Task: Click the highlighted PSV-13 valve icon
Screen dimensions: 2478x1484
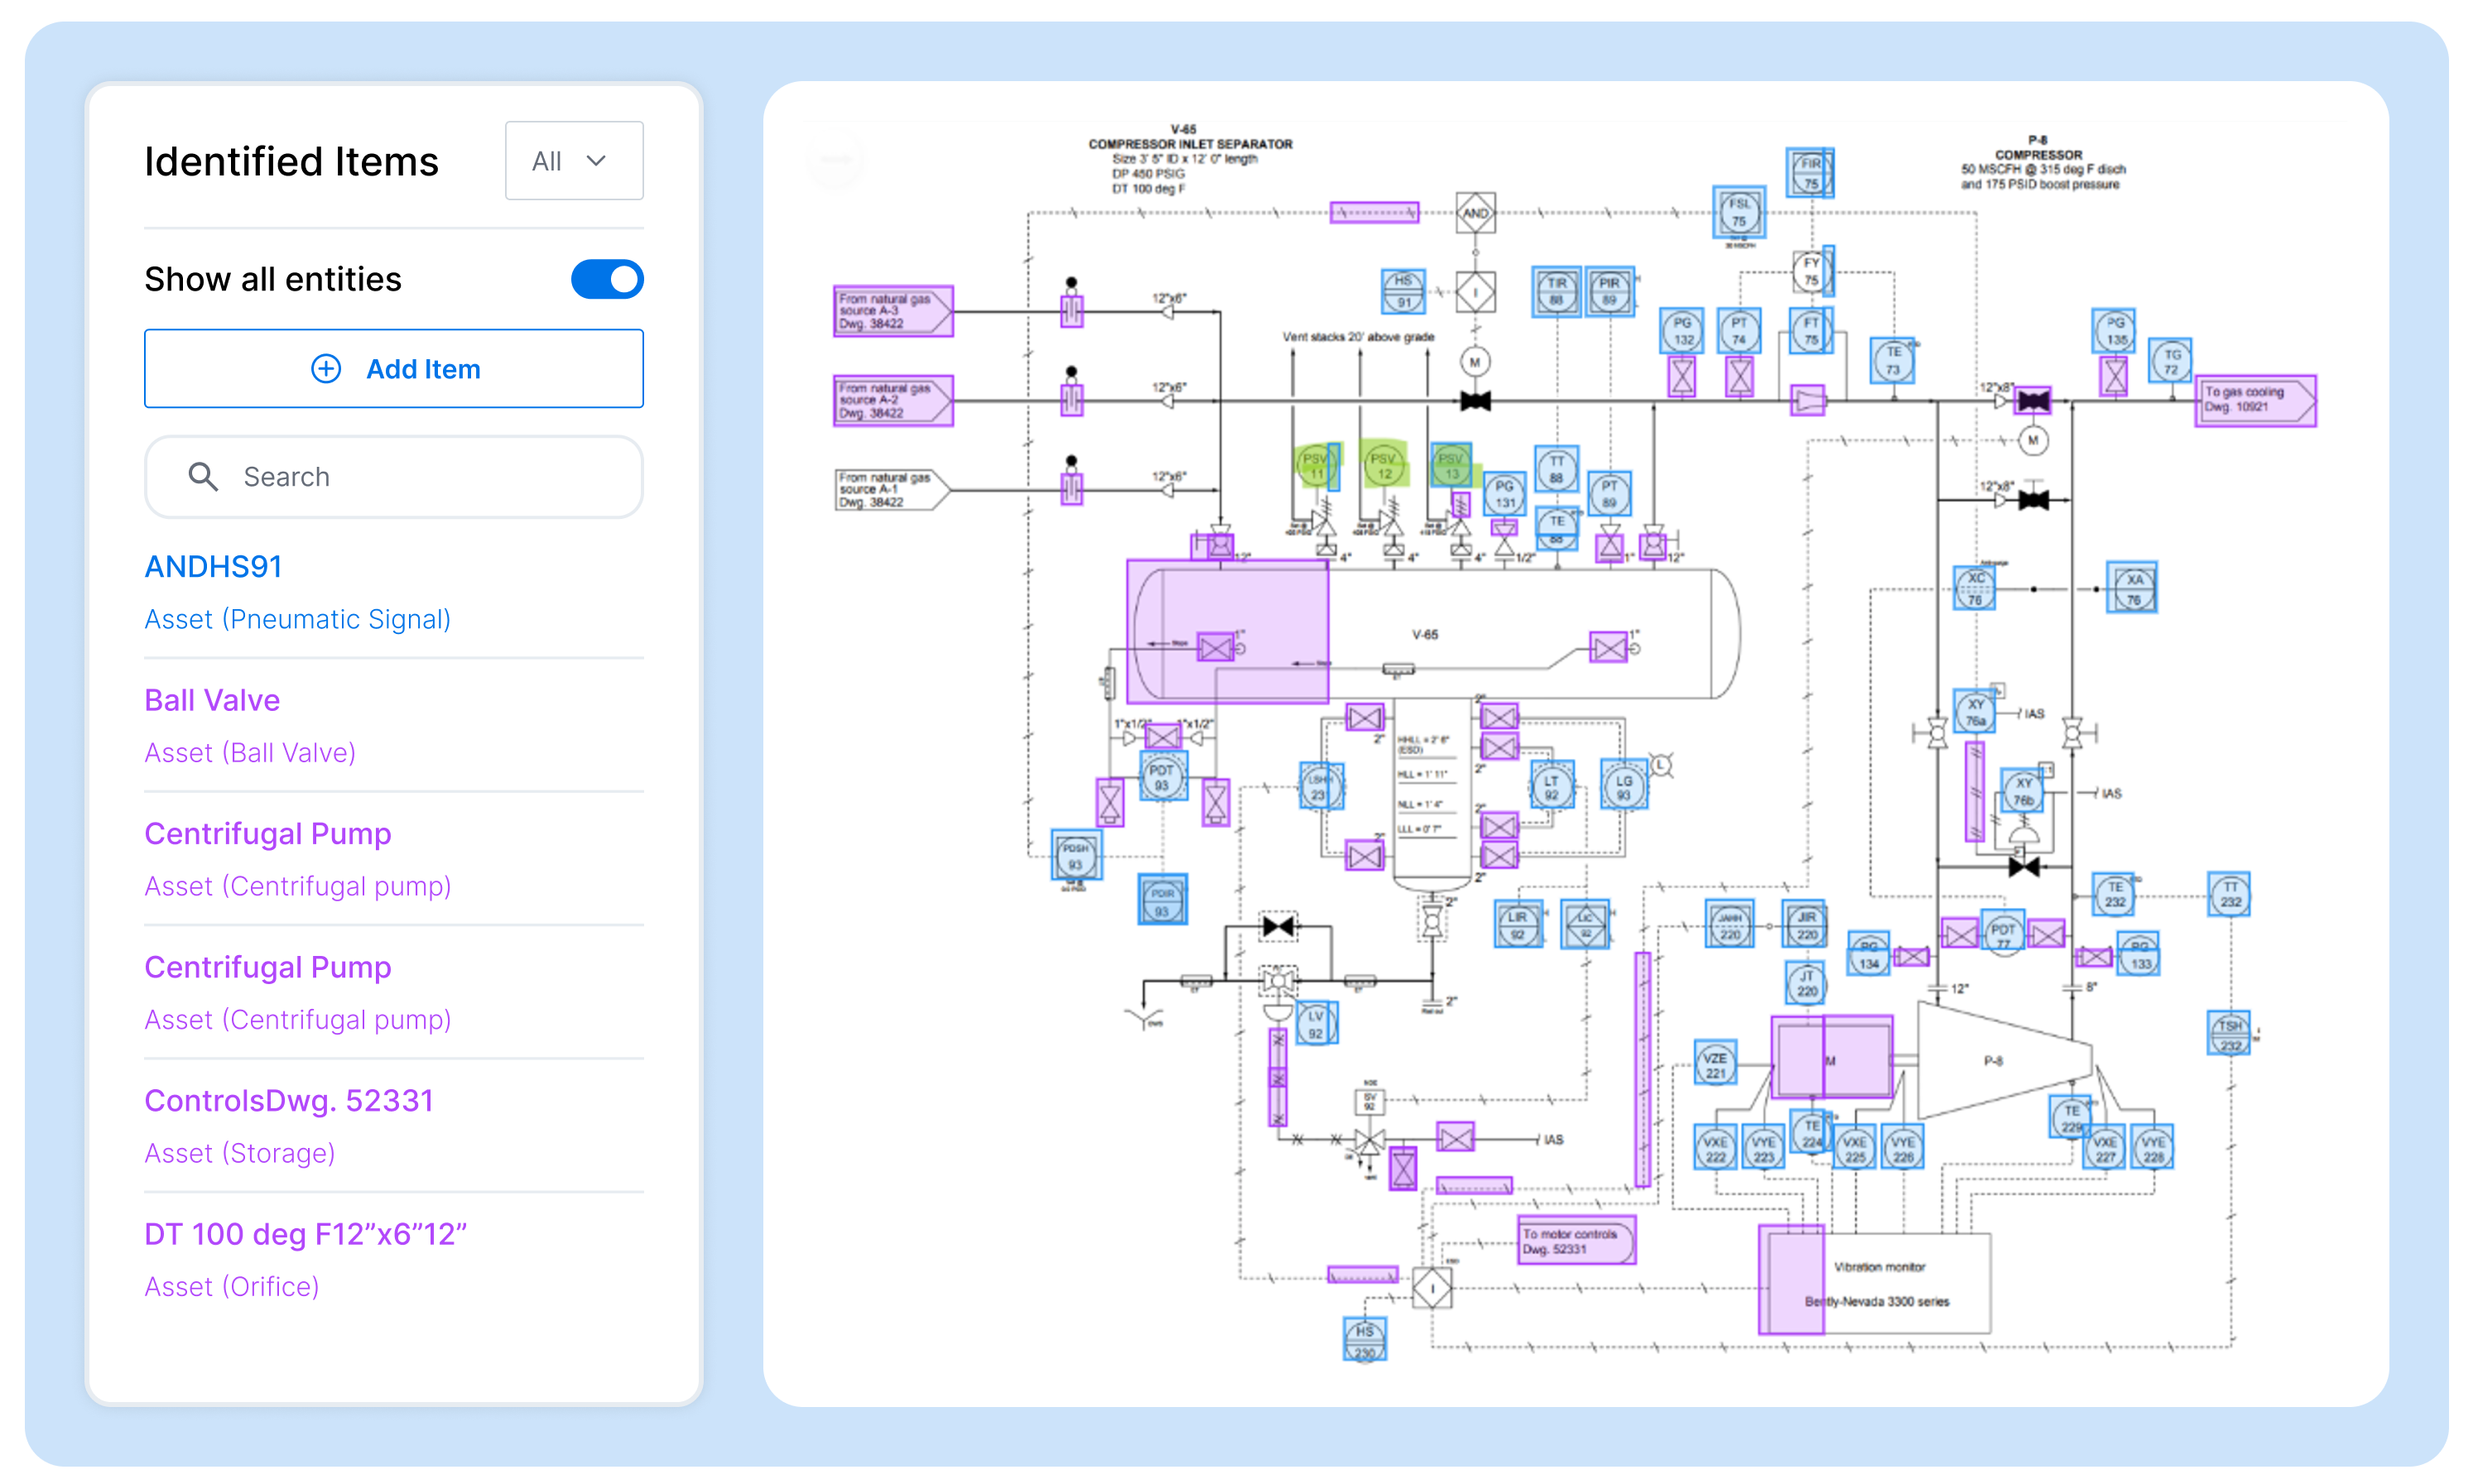Action: pyautogui.click(x=1441, y=463)
